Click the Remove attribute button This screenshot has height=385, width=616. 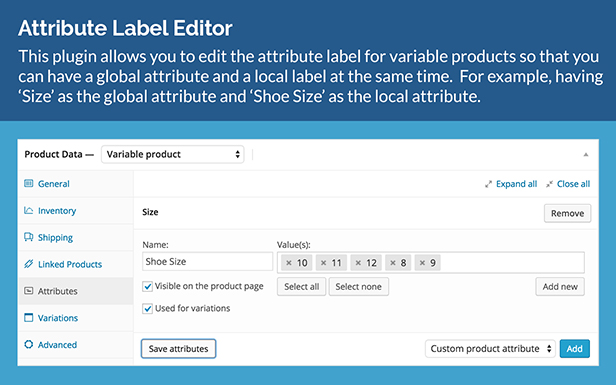[x=567, y=213]
